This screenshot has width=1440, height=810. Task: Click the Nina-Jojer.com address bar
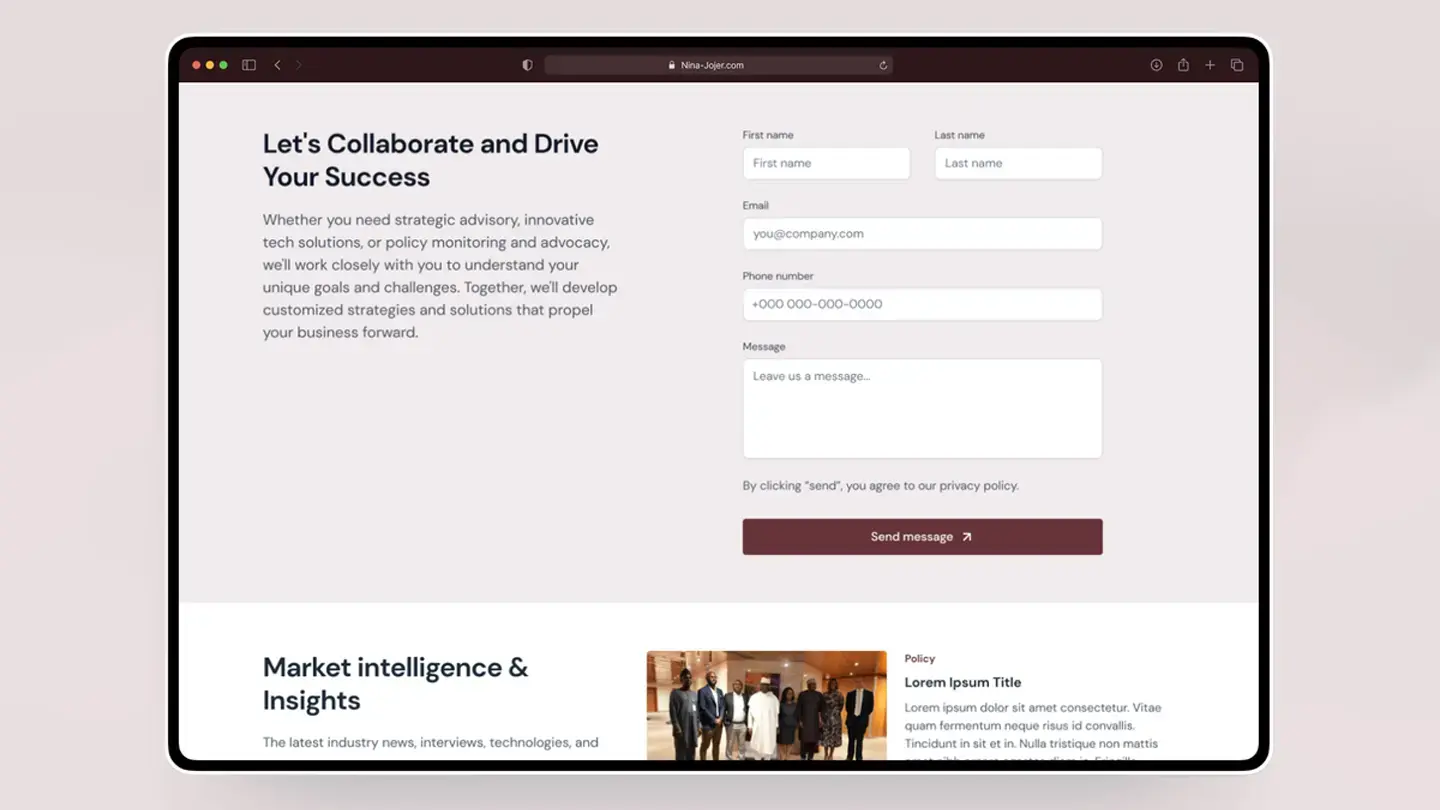click(x=712, y=65)
